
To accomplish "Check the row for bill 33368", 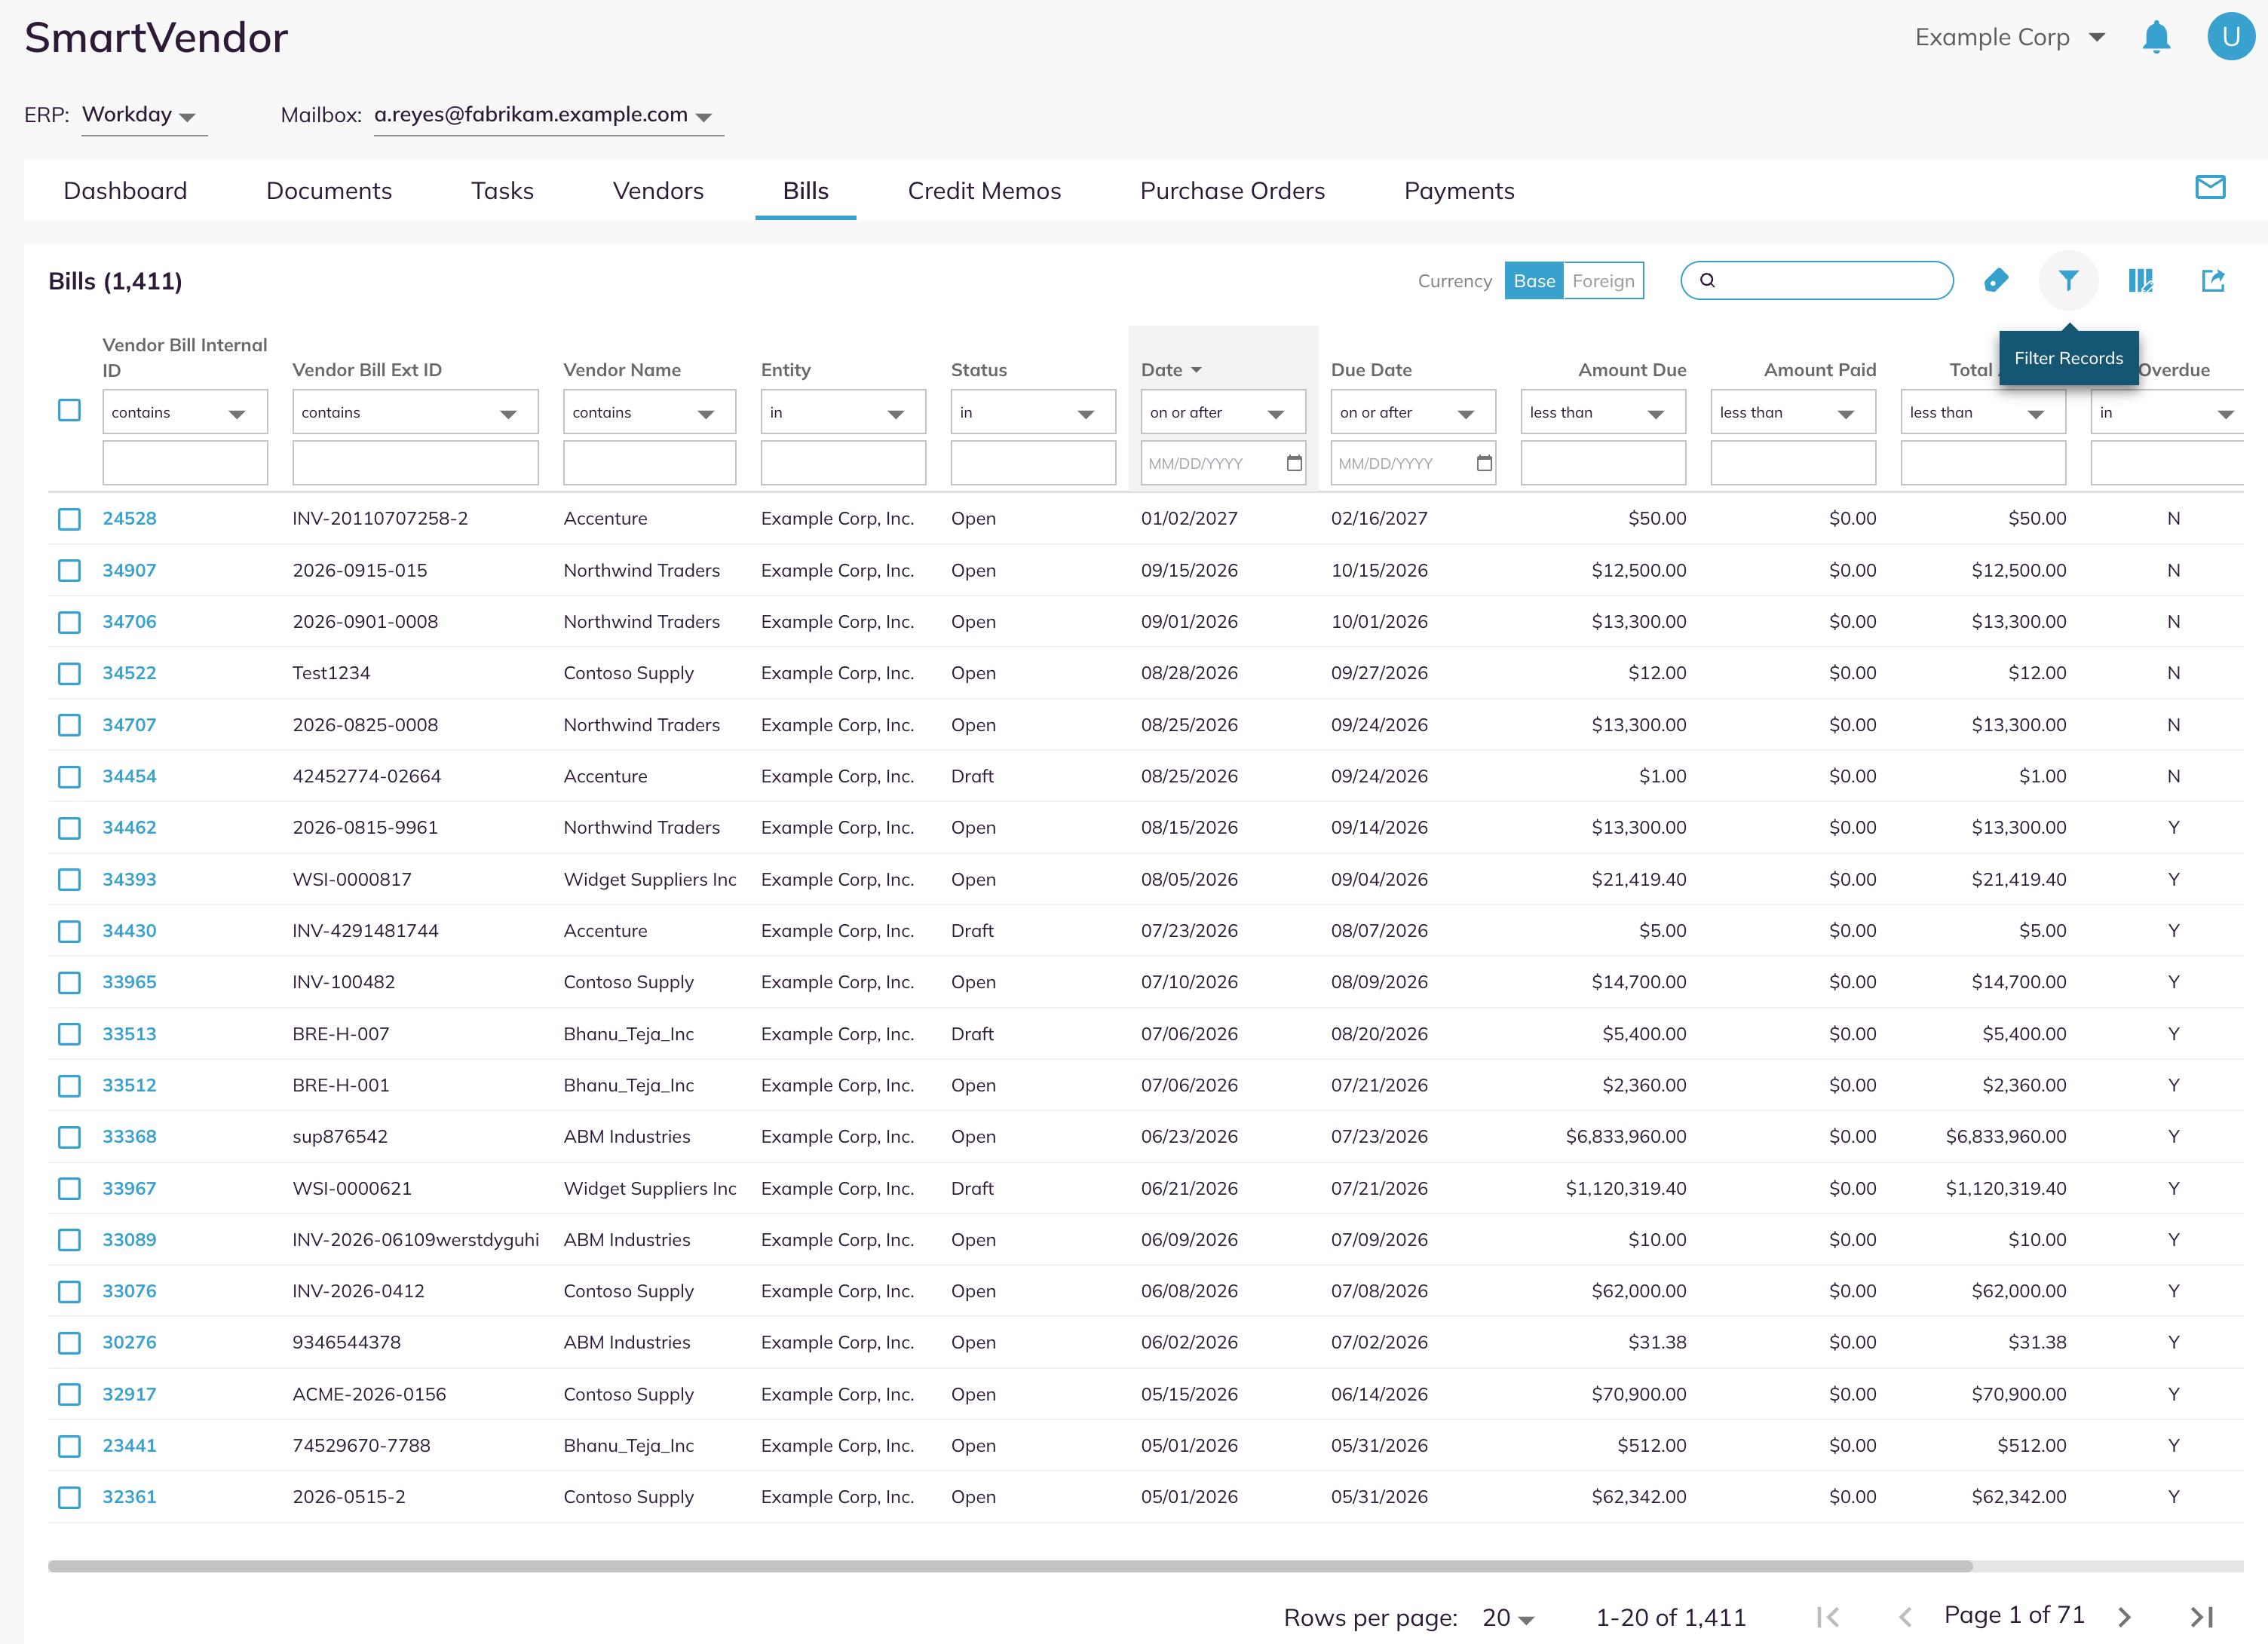I will pyautogui.click(x=69, y=1137).
